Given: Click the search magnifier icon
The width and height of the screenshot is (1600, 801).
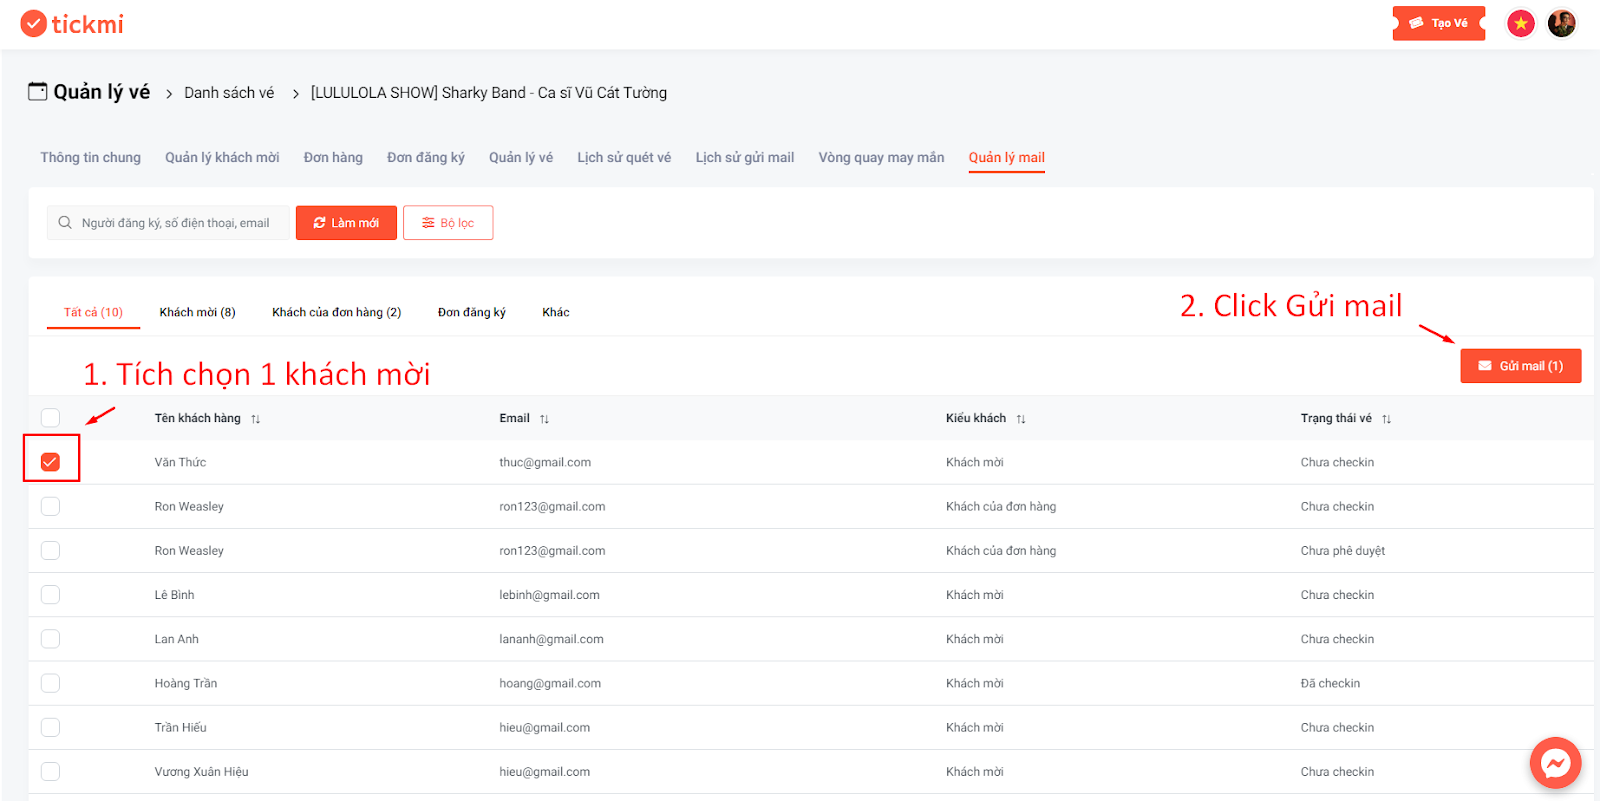Looking at the screenshot, I should (65, 223).
